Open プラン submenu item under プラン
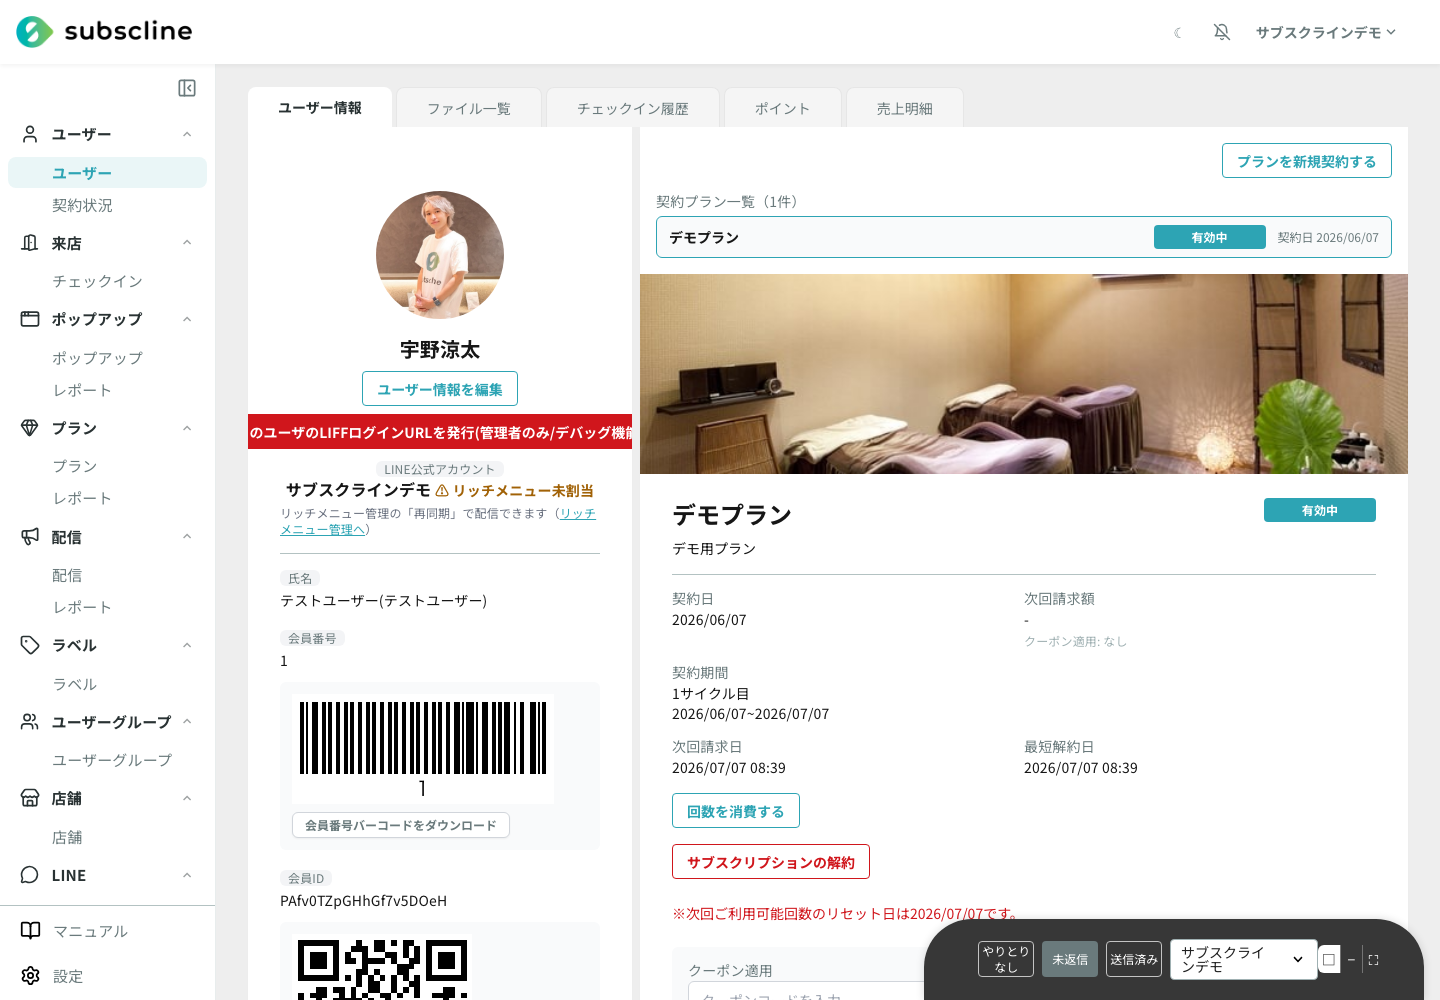 75,466
